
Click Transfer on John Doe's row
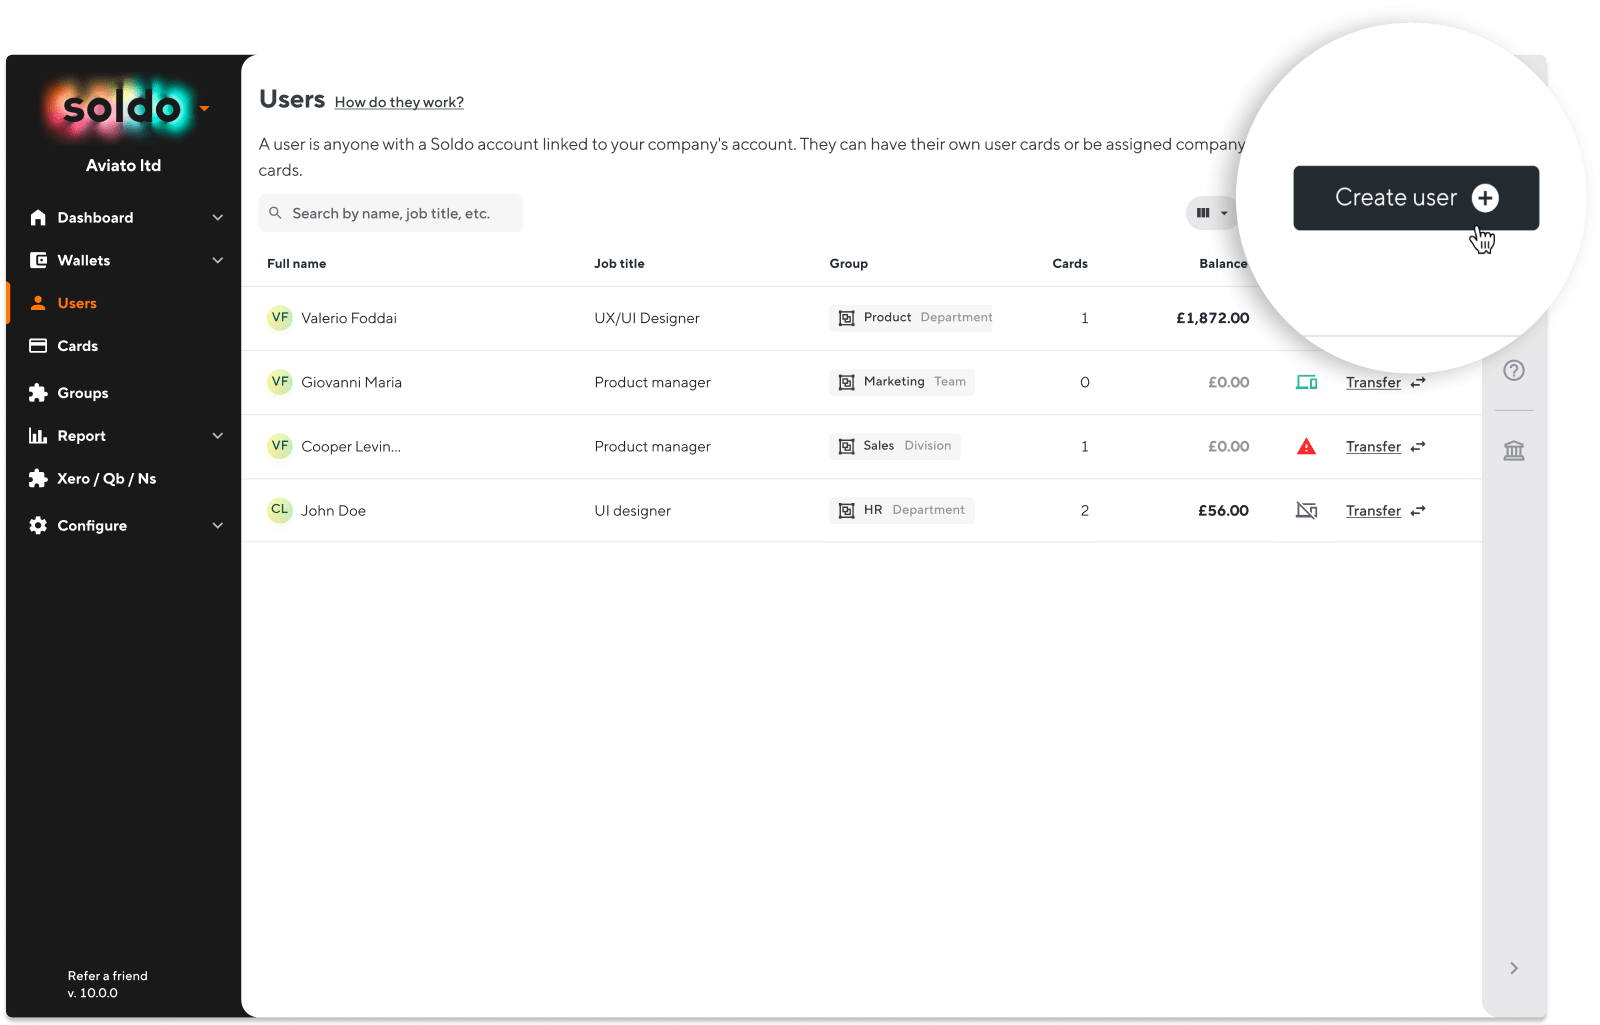pyautogui.click(x=1373, y=510)
